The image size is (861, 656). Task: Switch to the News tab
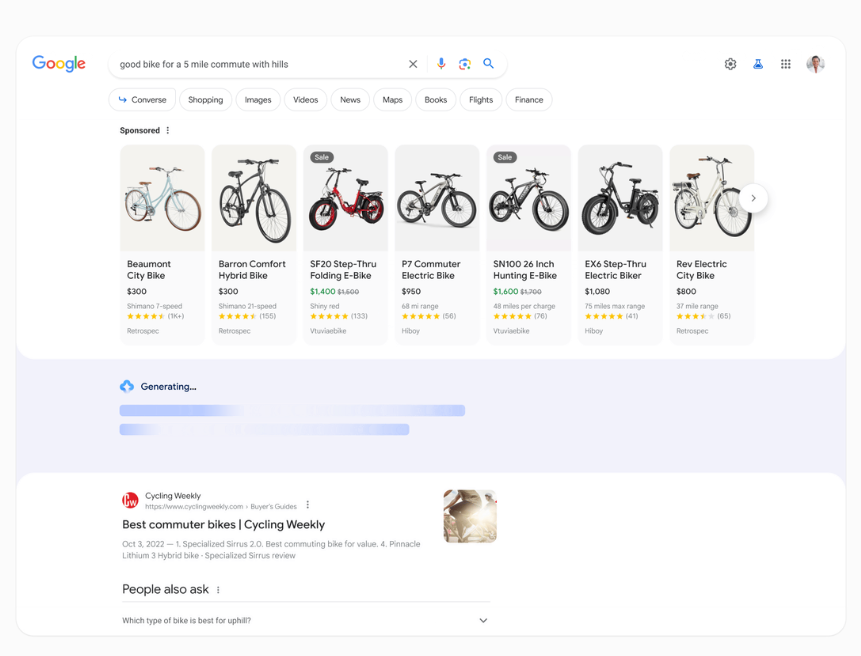coord(350,100)
